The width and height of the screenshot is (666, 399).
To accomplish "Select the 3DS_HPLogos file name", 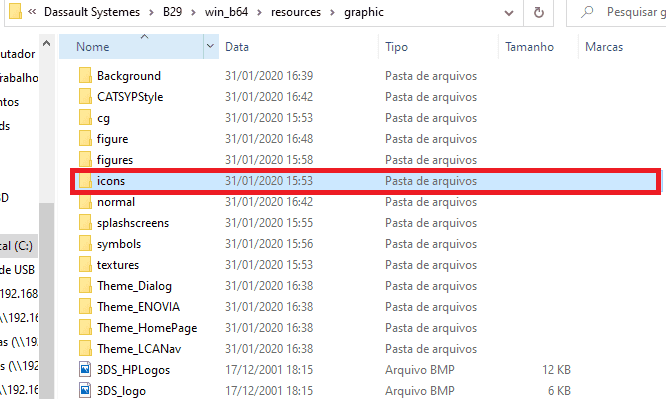I will point(133,370).
